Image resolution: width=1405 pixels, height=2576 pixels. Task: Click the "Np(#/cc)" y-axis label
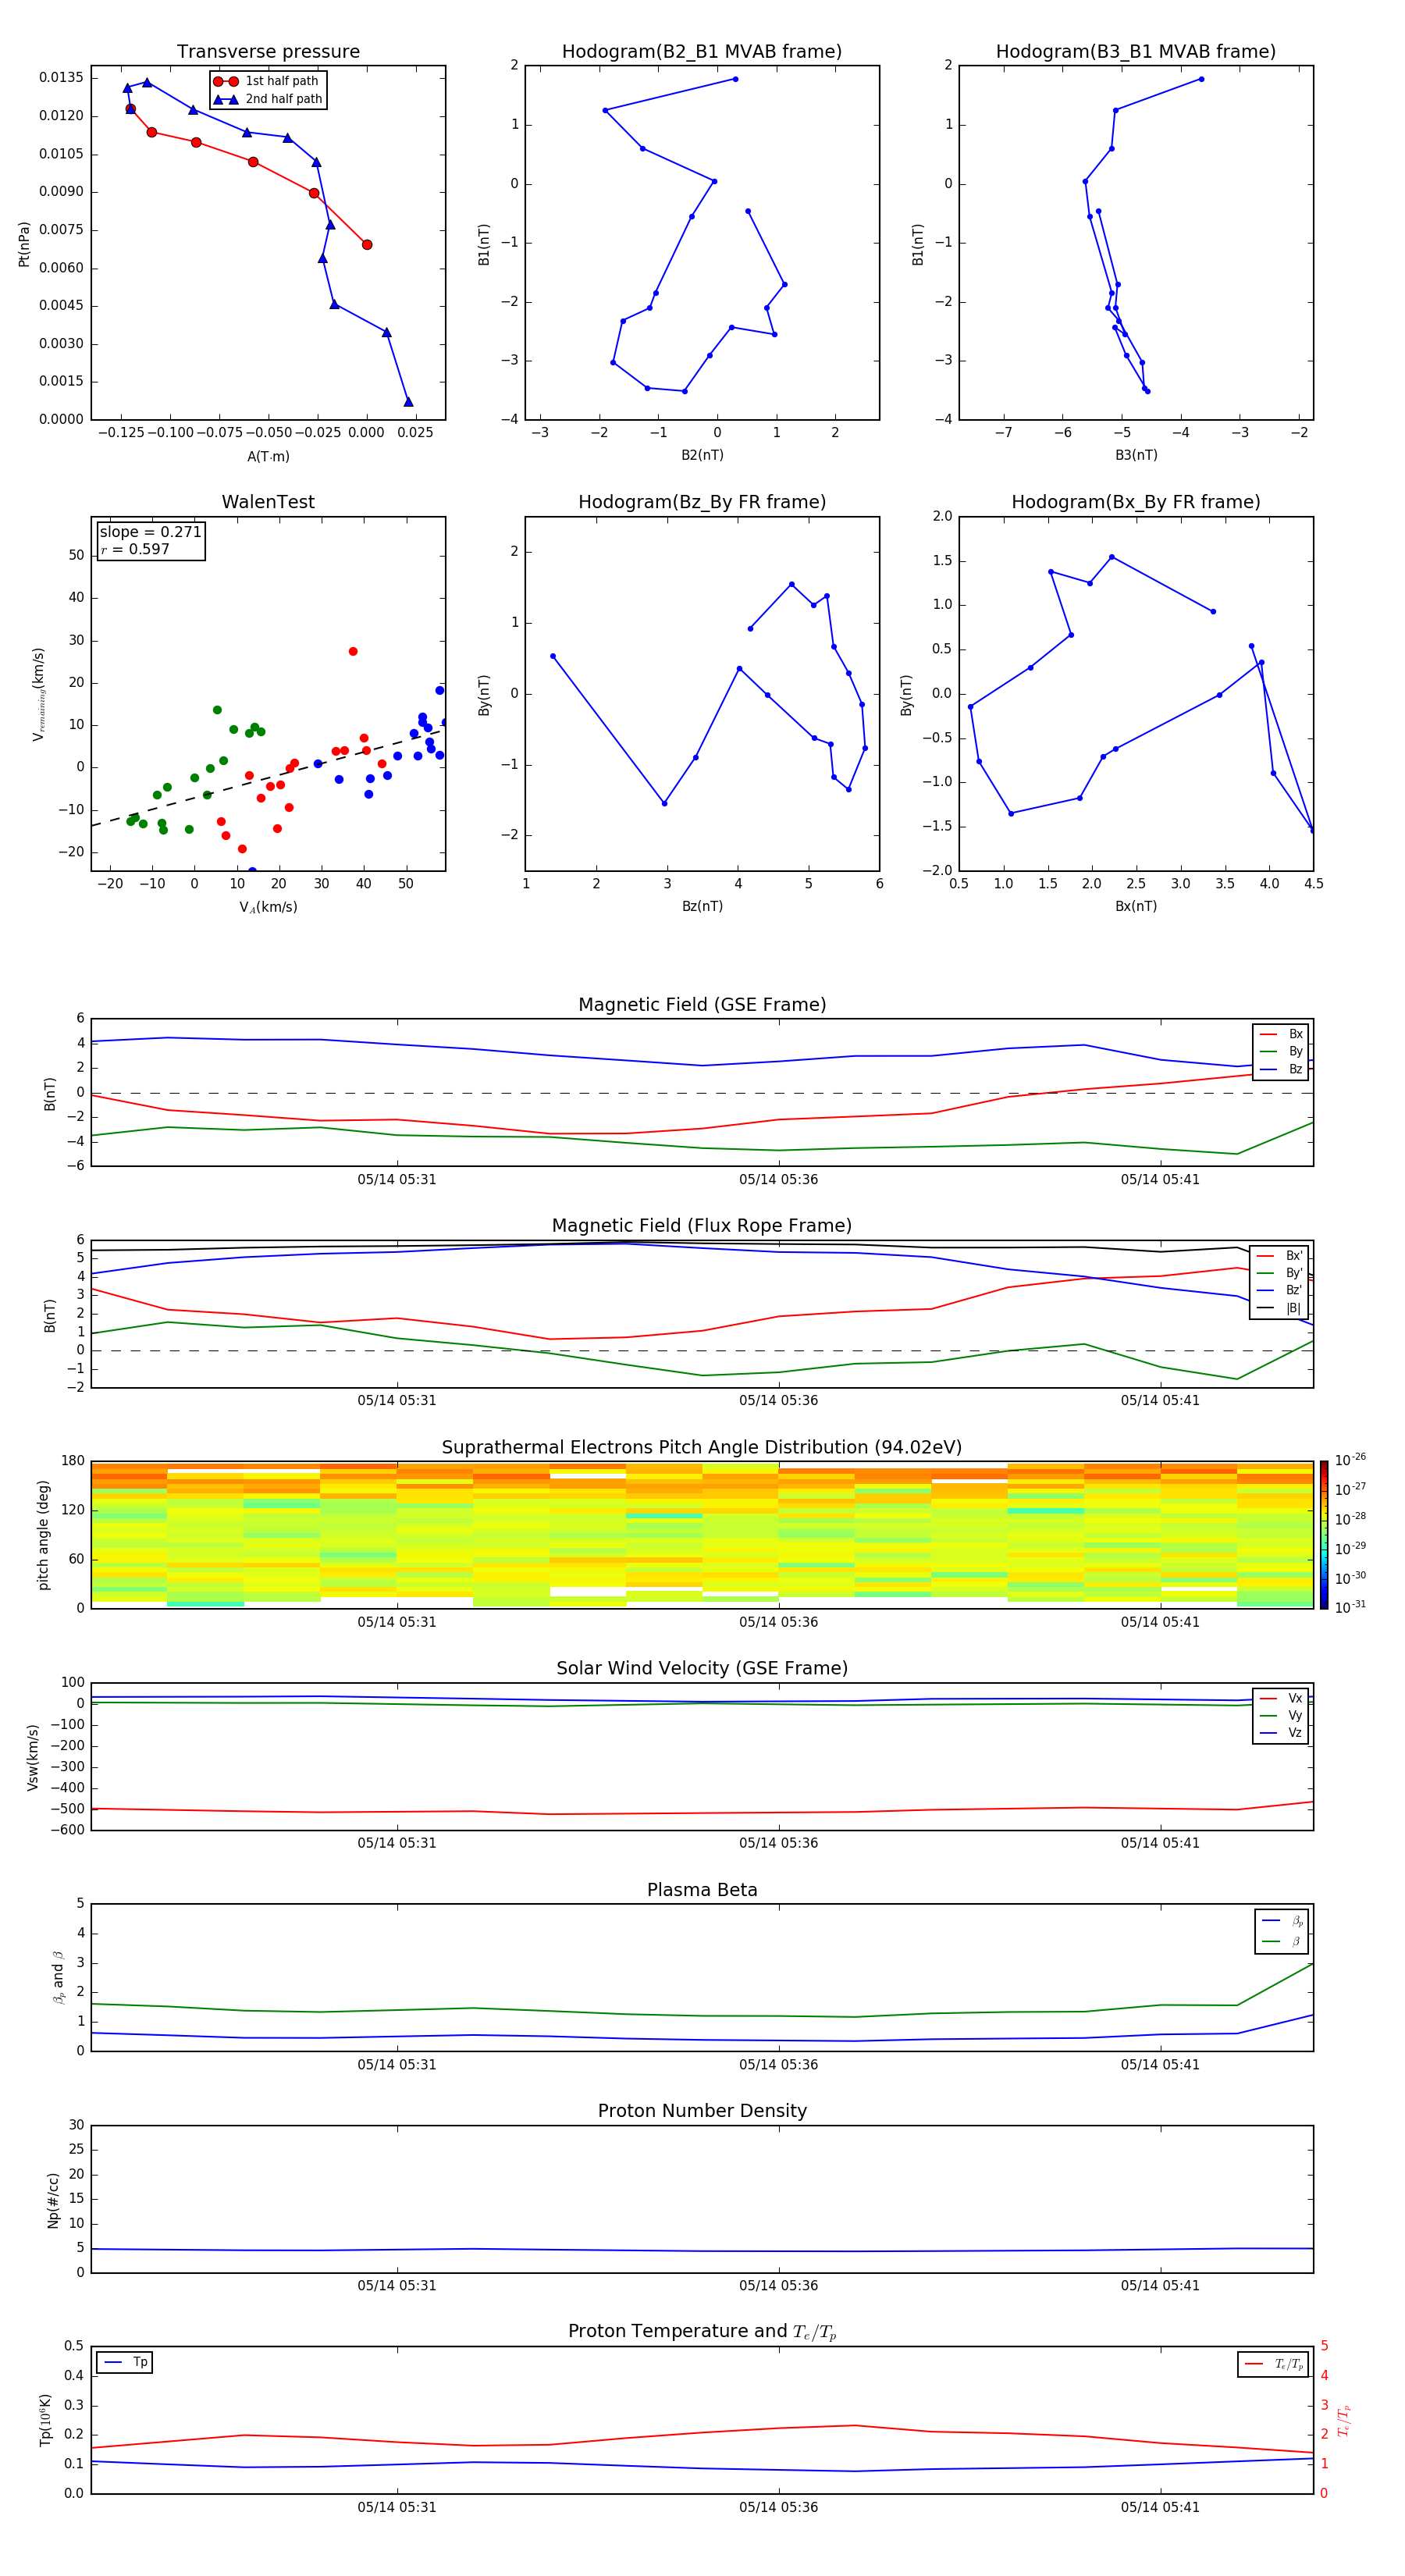coord(53,2200)
